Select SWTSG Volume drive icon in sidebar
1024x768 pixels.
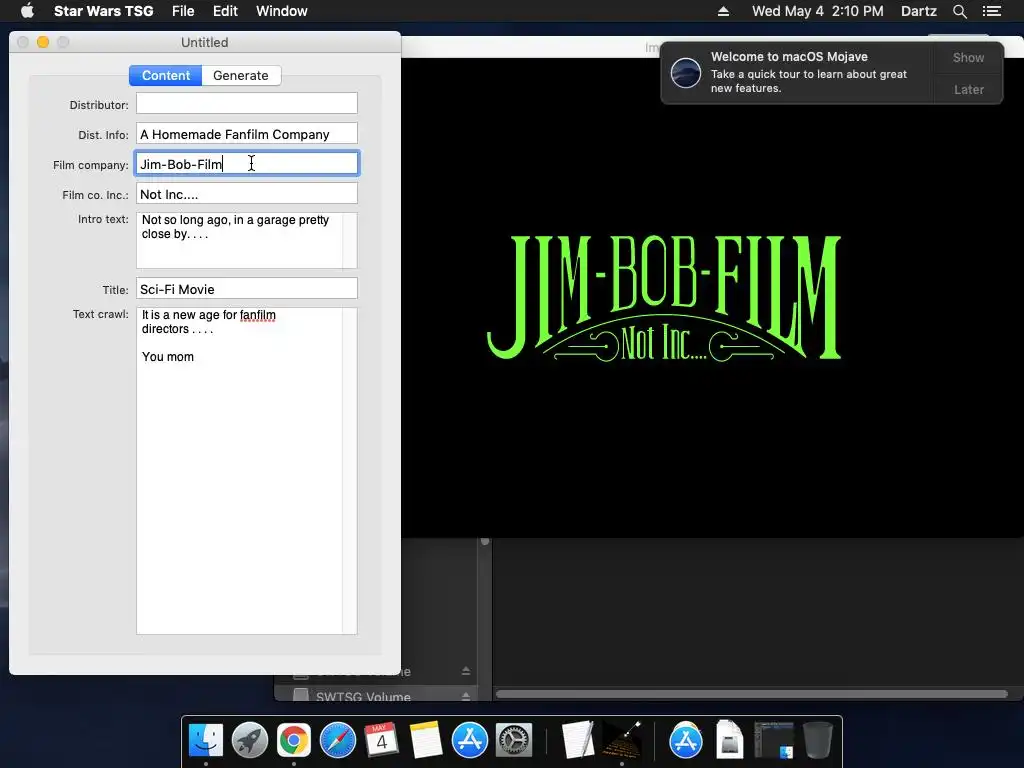300,695
